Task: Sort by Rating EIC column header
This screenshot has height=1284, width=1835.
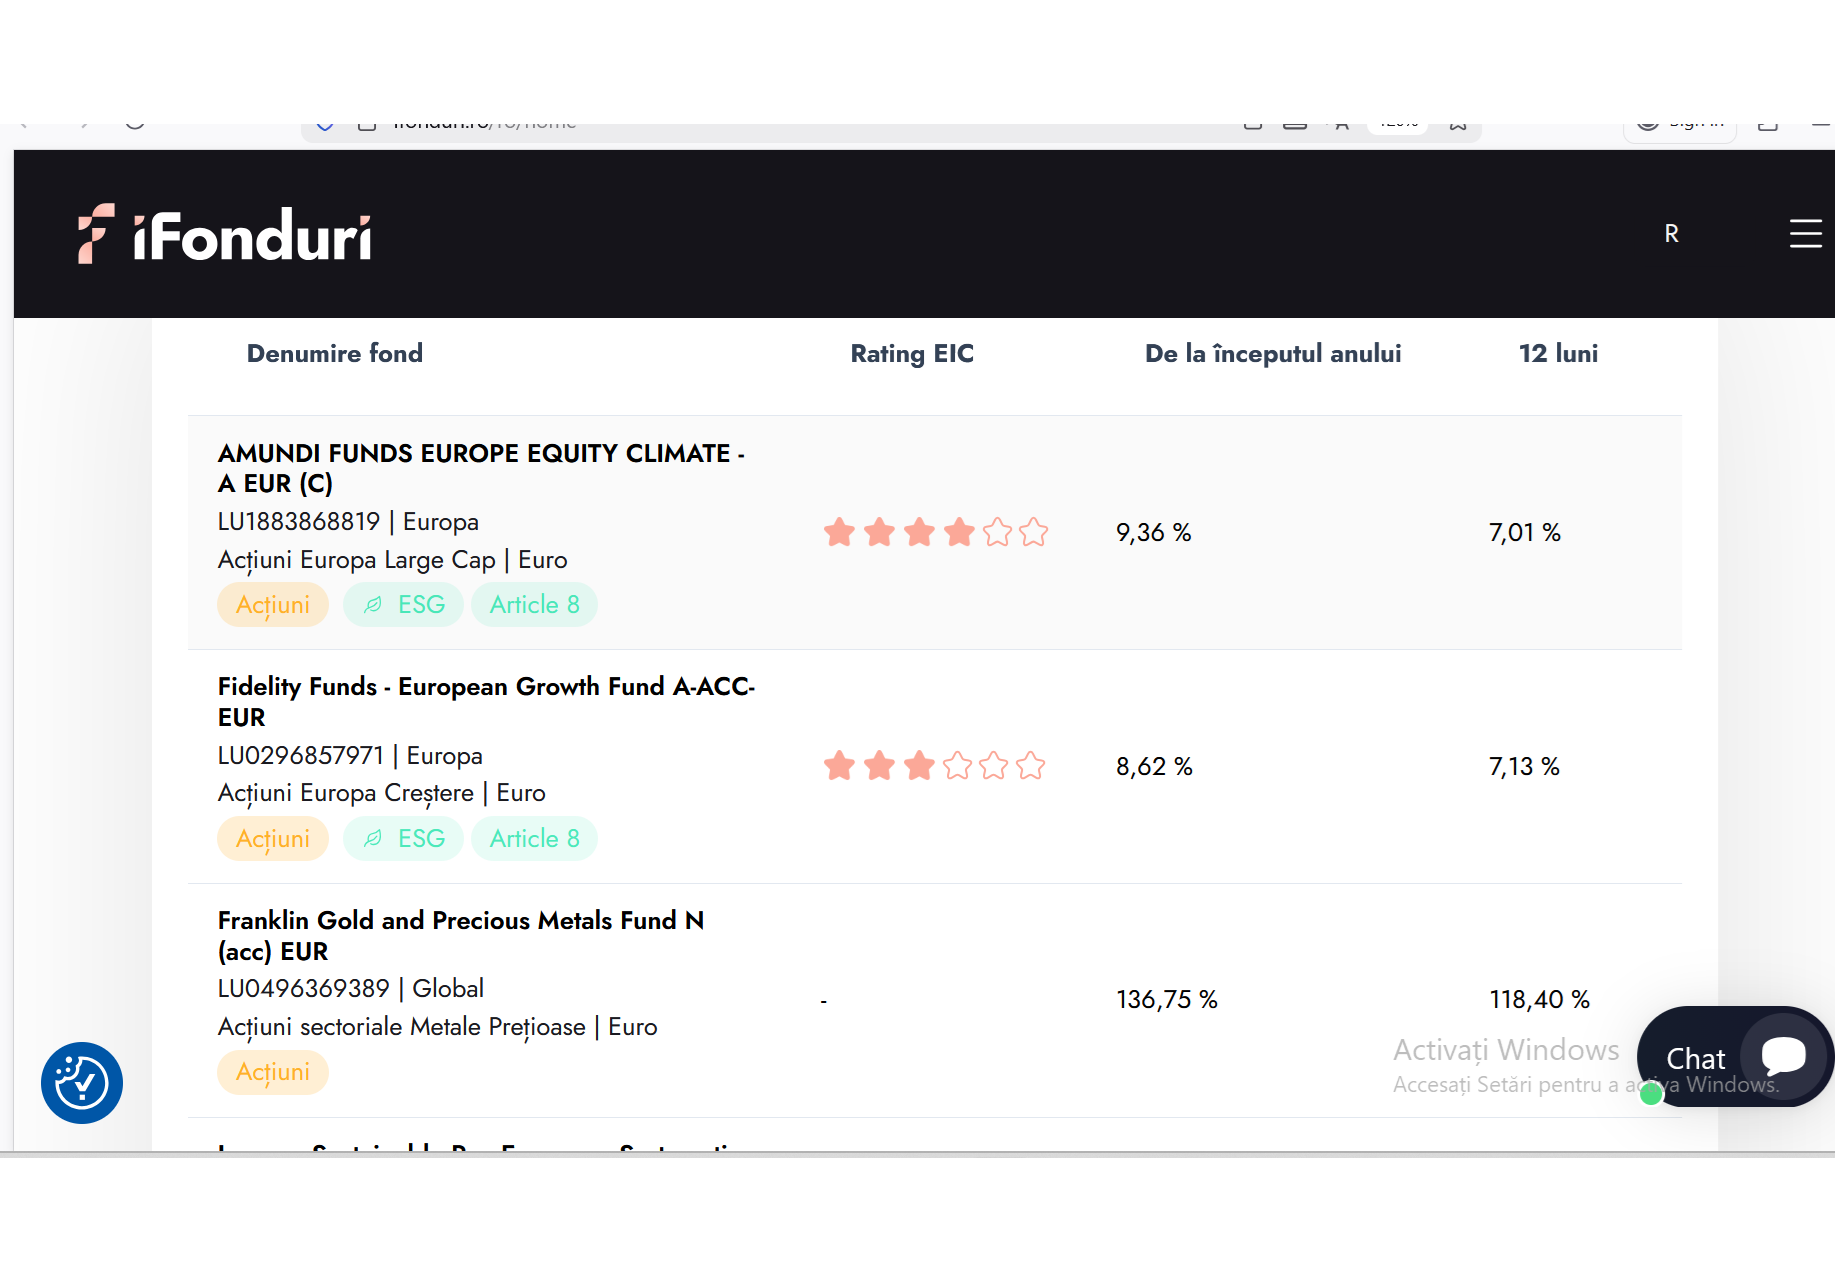Action: [911, 353]
